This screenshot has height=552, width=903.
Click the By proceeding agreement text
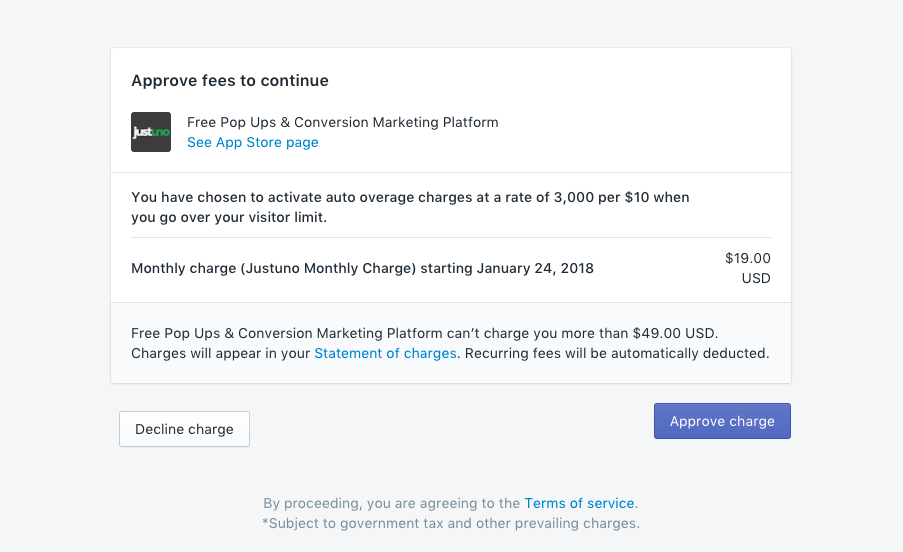click(x=391, y=503)
